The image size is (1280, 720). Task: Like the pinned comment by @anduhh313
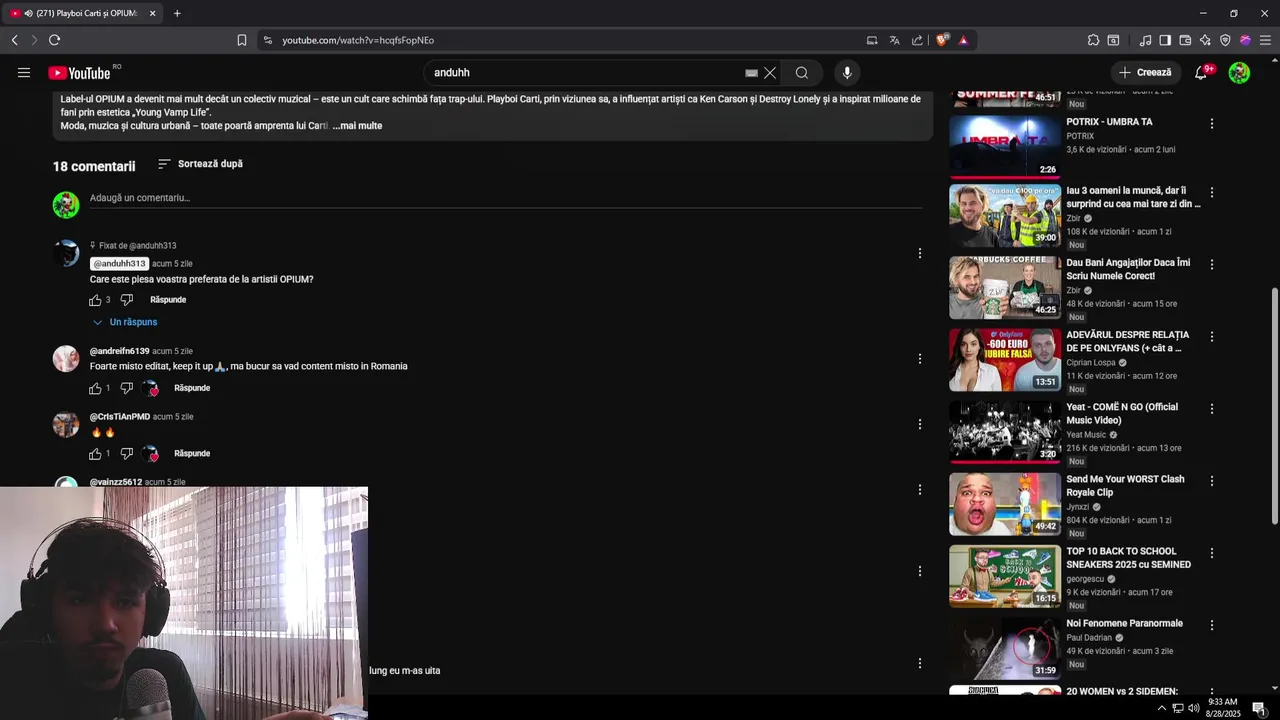click(x=95, y=300)
